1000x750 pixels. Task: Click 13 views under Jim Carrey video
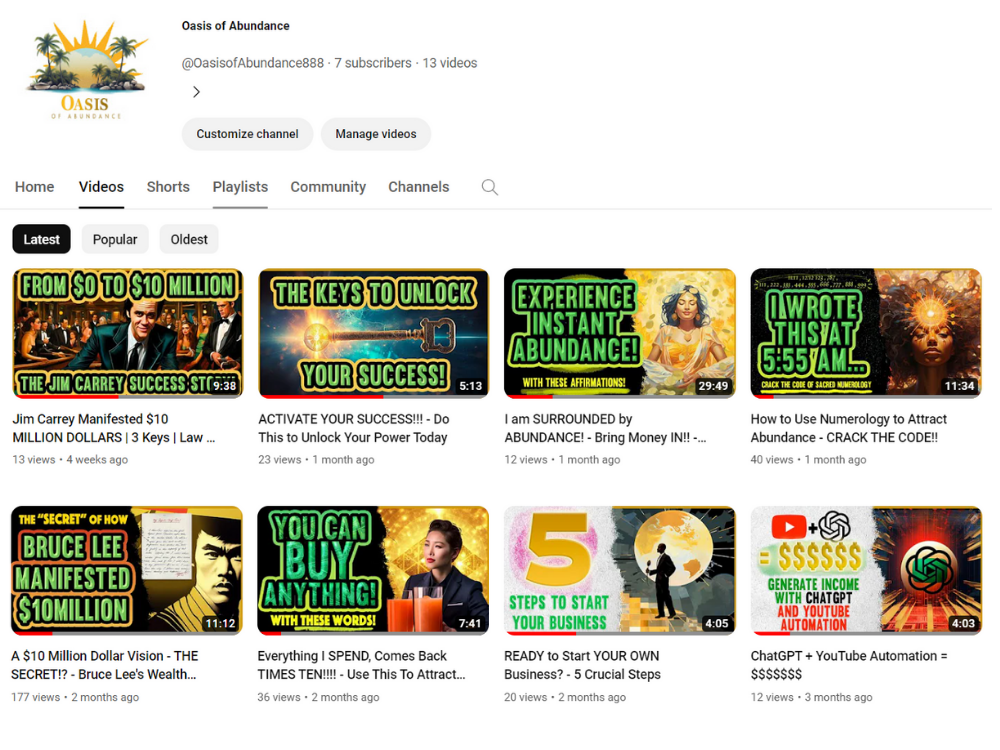(34, 460)
